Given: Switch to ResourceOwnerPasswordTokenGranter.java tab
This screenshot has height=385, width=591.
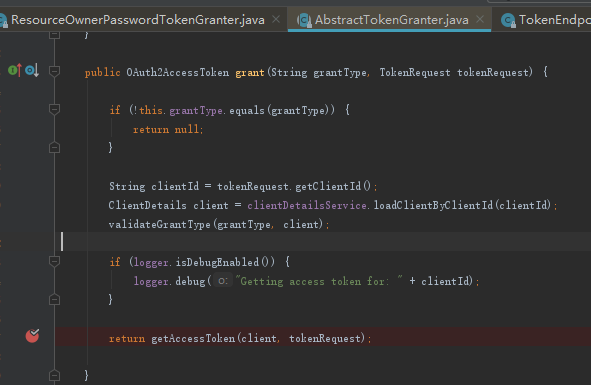Looking at the screenshot, I should (138, 20).
